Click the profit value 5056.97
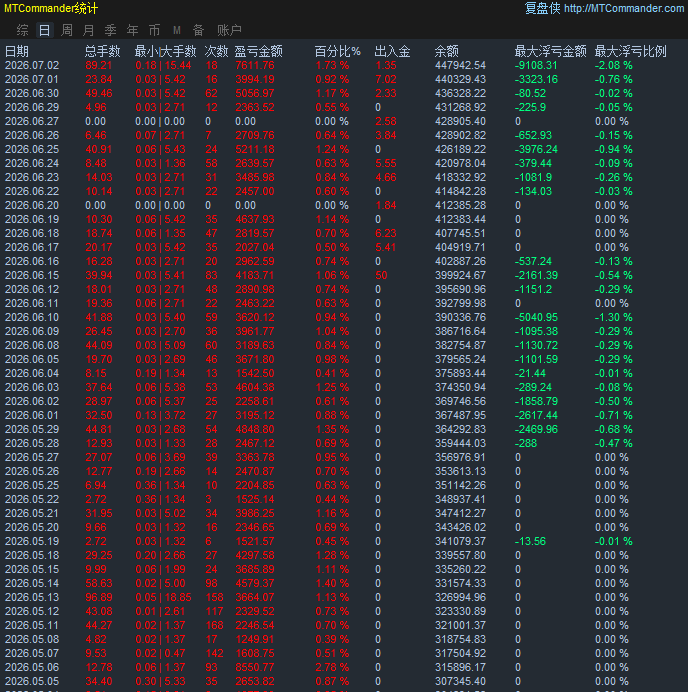 point(255,94)
